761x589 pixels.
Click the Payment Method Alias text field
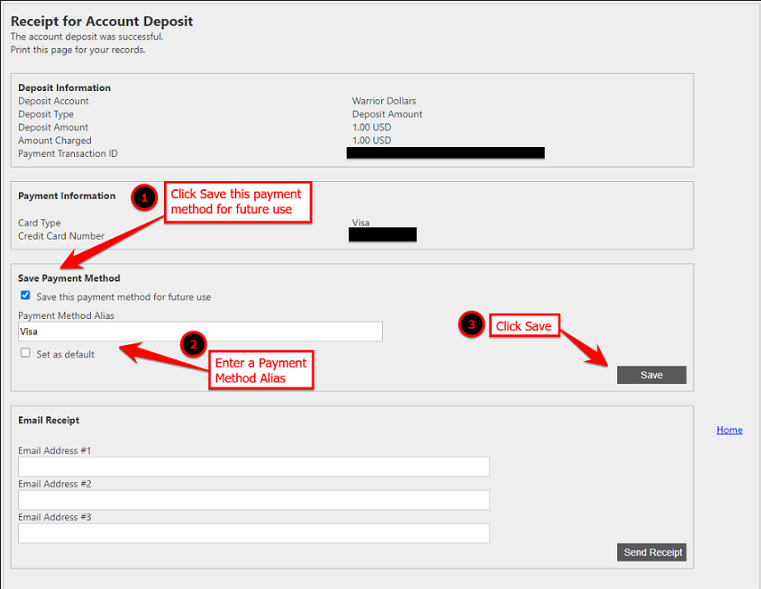tap(200, 332)
